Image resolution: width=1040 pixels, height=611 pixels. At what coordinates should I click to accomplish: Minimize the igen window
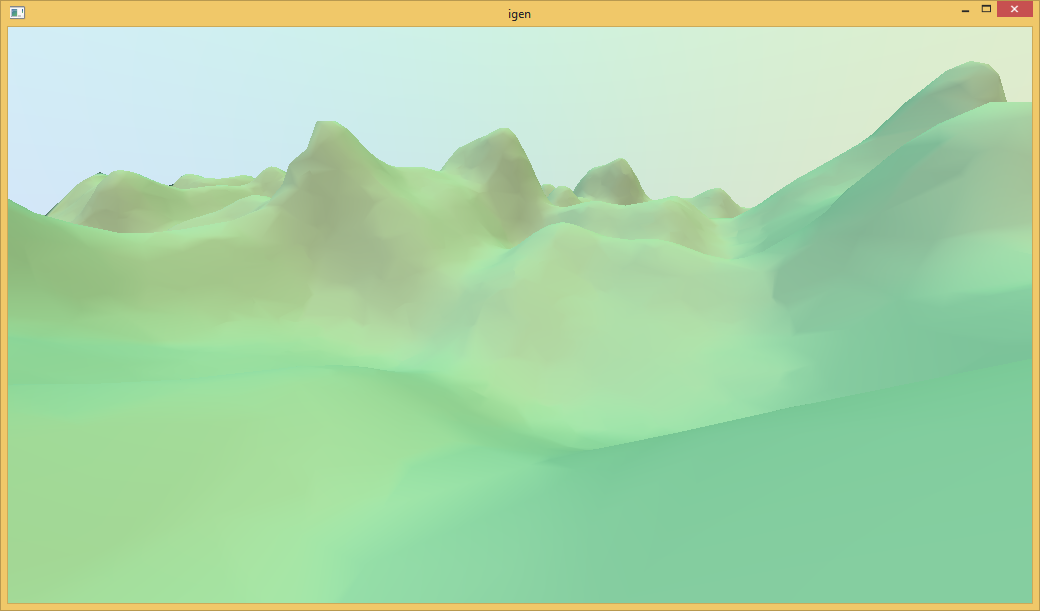(965, 11)
